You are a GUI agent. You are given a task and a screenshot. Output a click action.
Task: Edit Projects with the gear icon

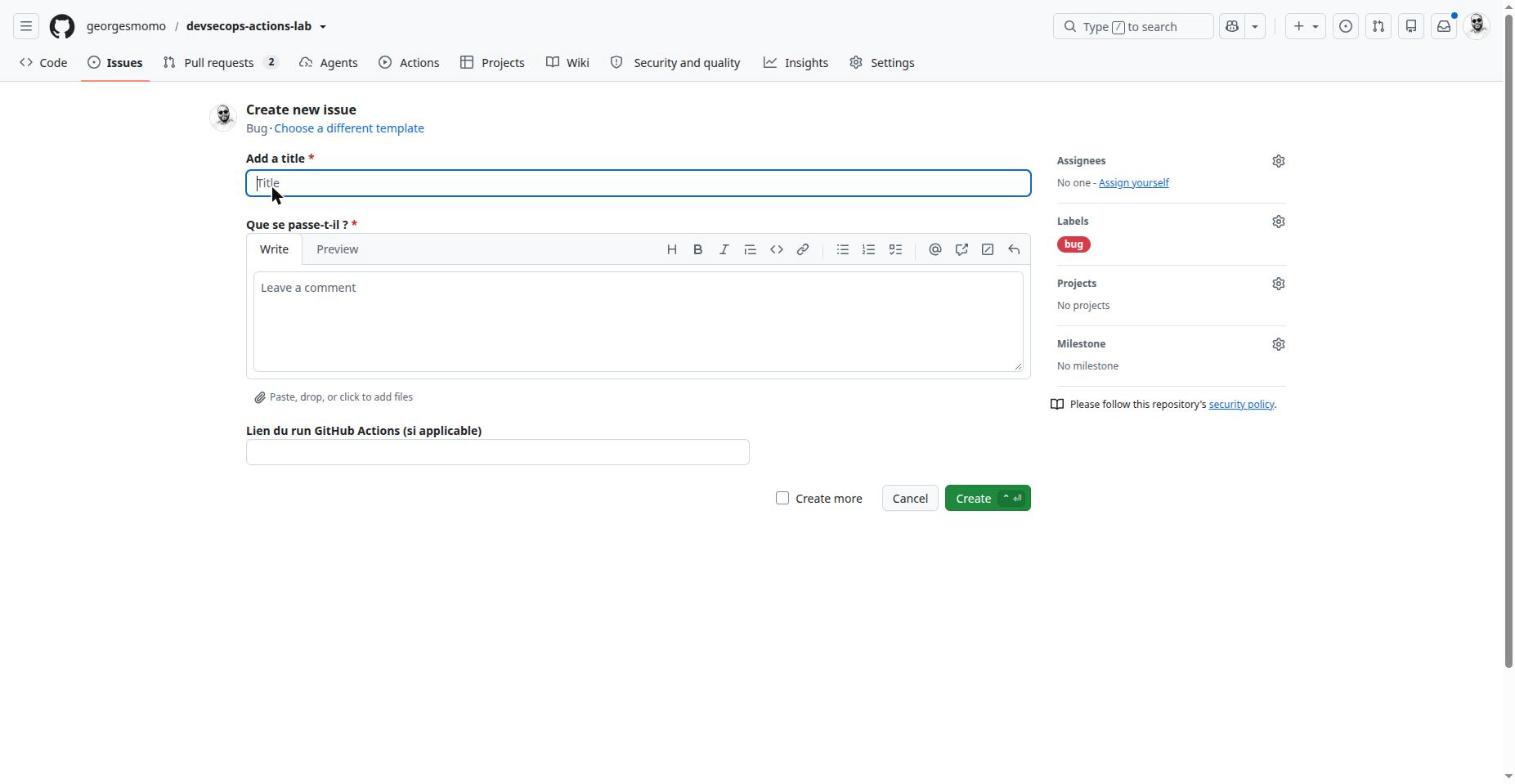(x=1278, y=284)
